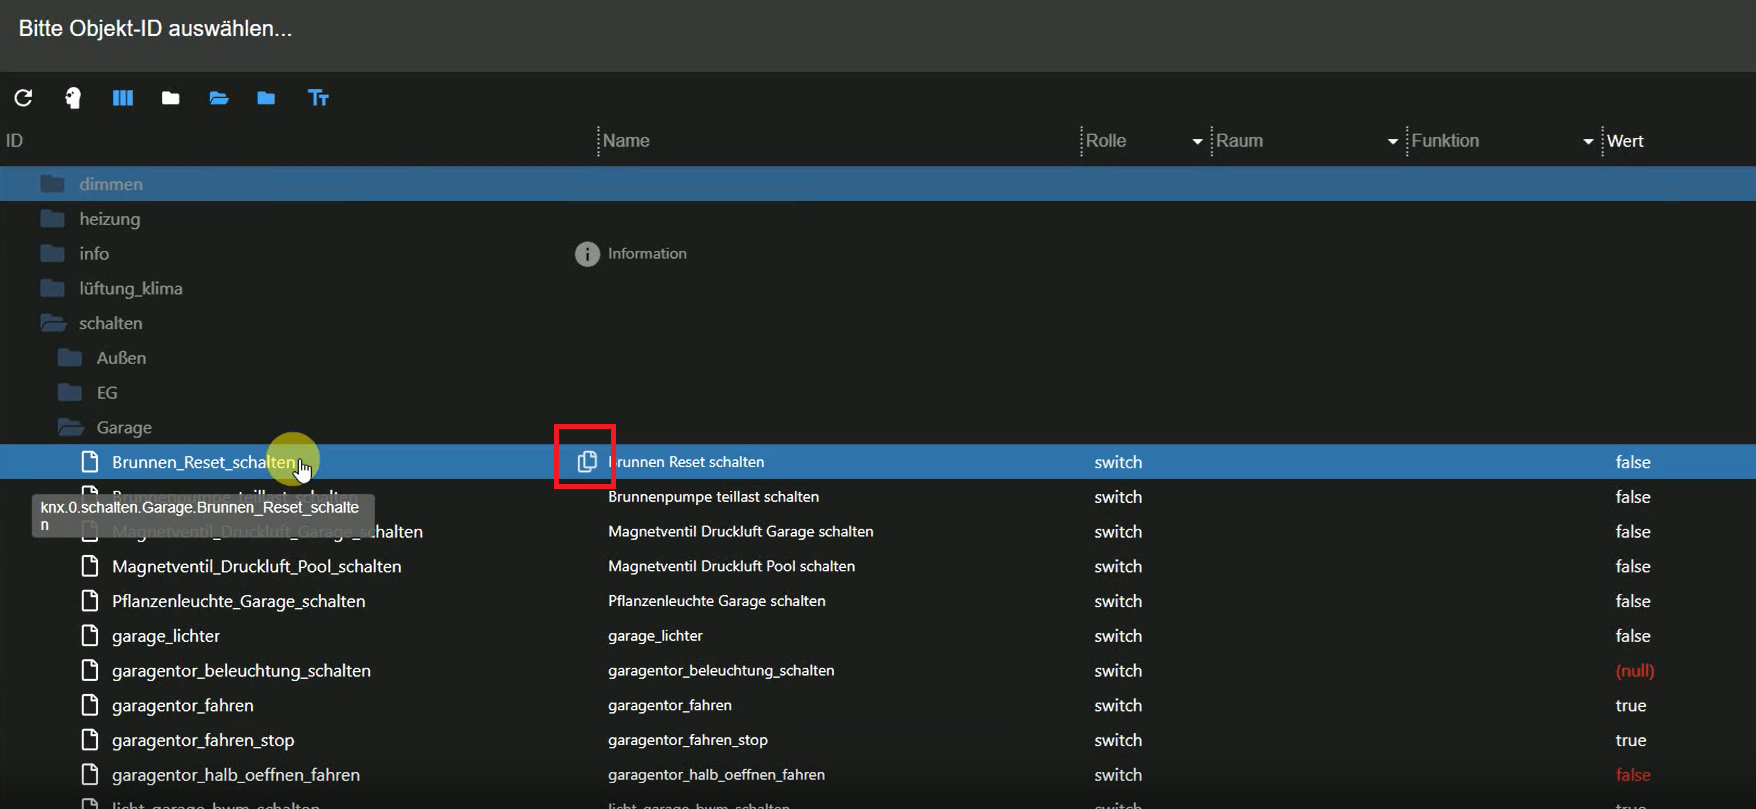Open the column visibility settings icon

(x=122, y=98)
